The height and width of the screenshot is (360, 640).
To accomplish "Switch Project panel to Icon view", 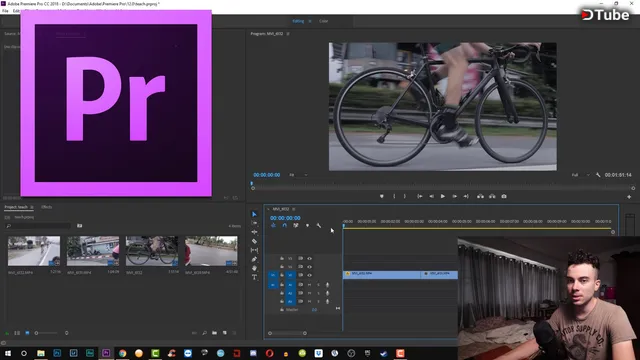I will tap(27, 333).
